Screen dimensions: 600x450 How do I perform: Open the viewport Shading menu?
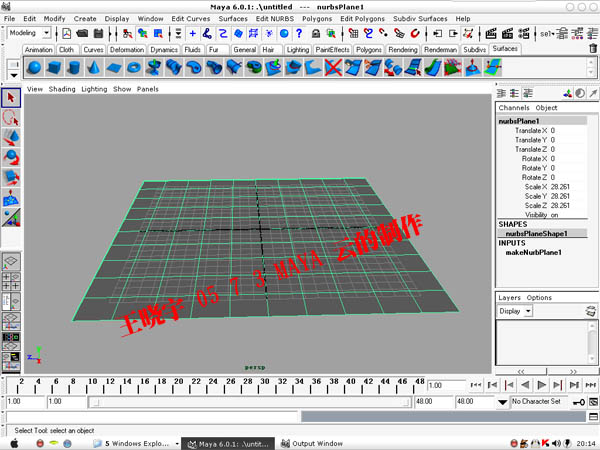click(62, 89)
